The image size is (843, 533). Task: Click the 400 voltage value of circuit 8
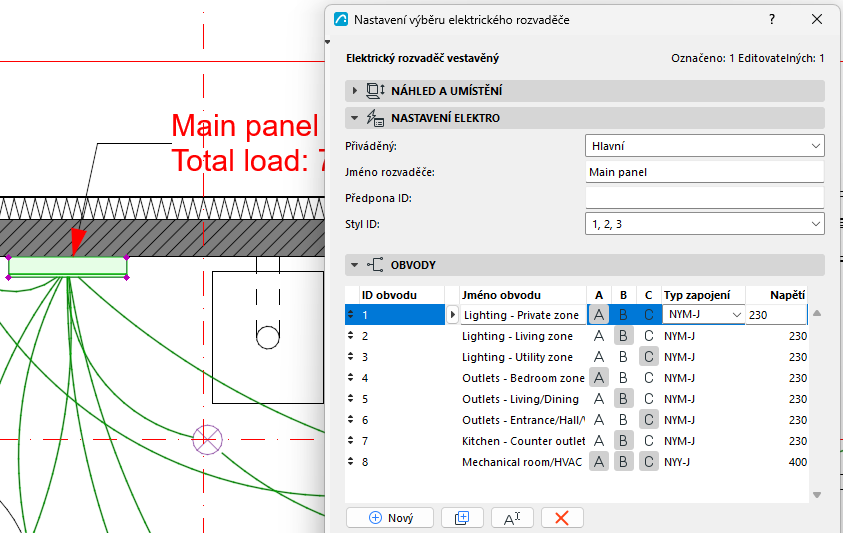(798, 462)
